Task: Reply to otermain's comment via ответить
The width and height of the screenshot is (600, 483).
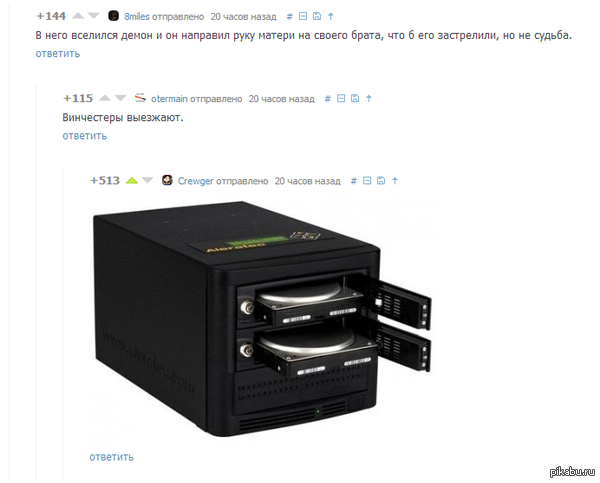Action: click(85, 136)
